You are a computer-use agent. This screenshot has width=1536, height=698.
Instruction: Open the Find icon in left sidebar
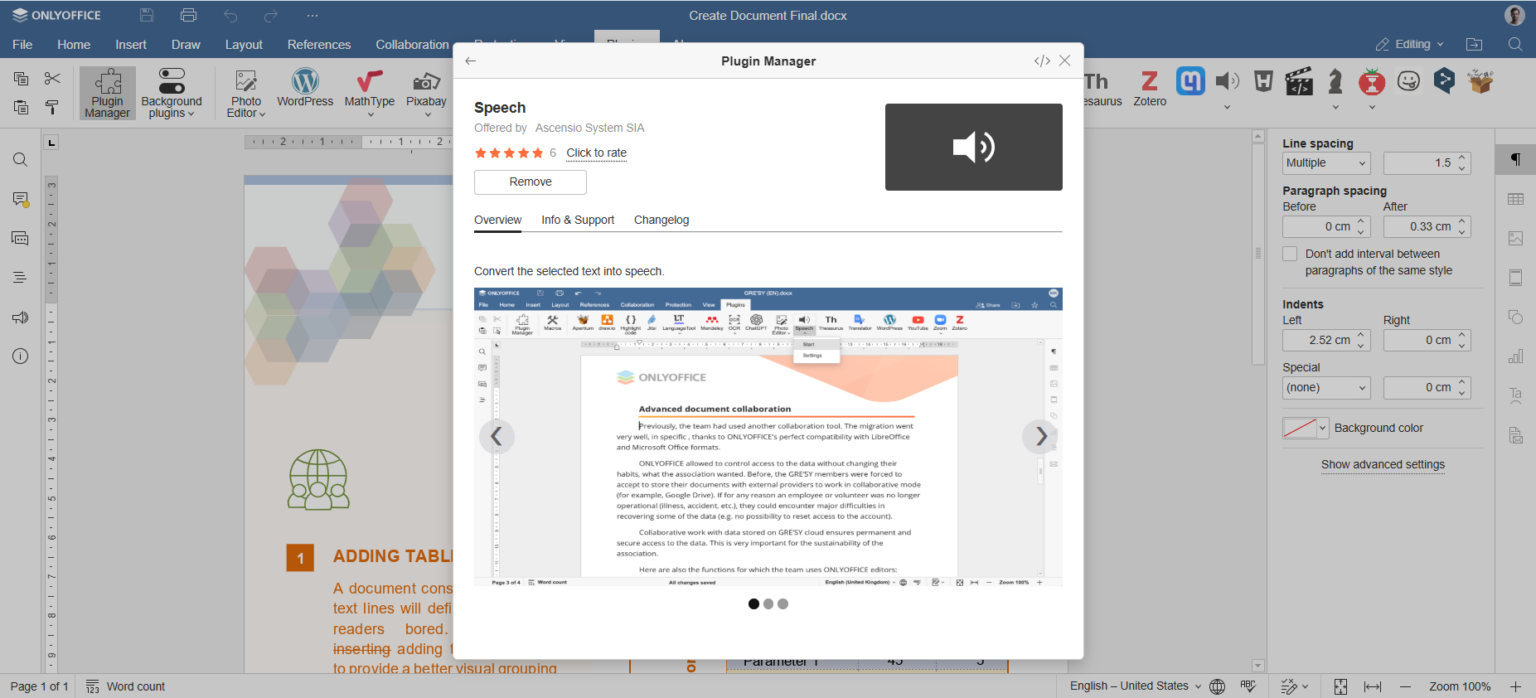click(20, 160)
